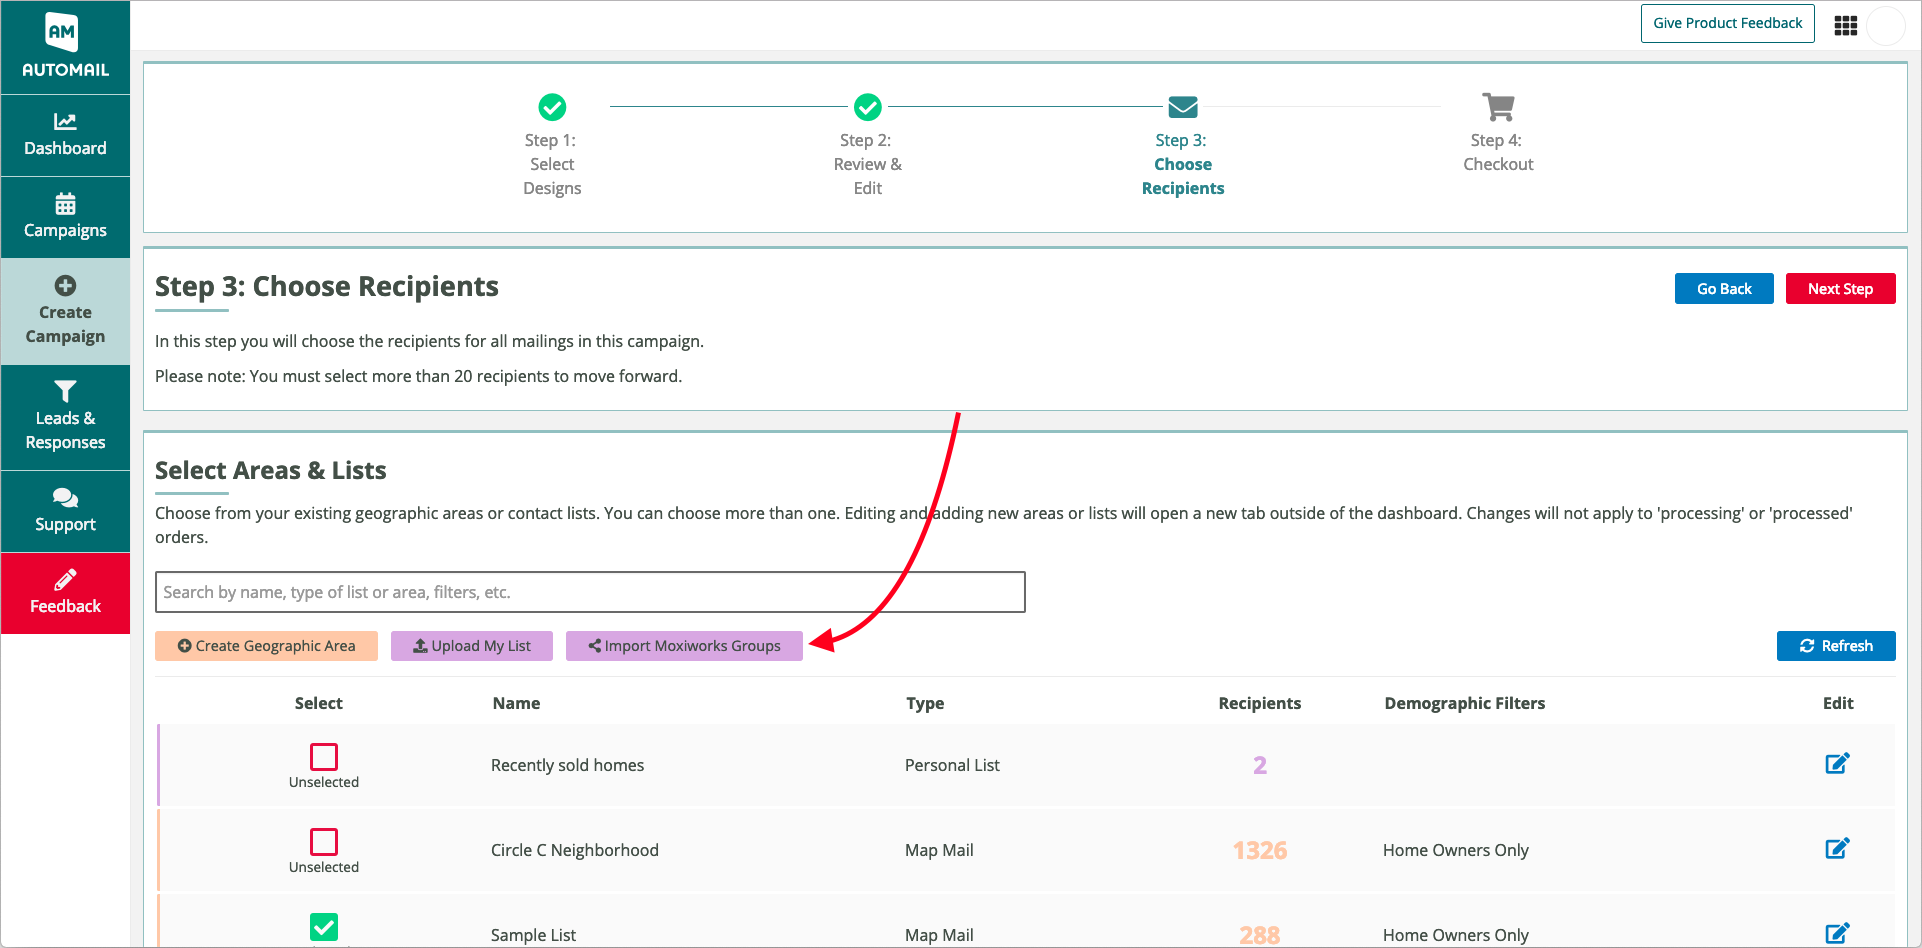The image size is (1922, 948).
Task: Open Leads & Responses section
Action: point(65,418)
